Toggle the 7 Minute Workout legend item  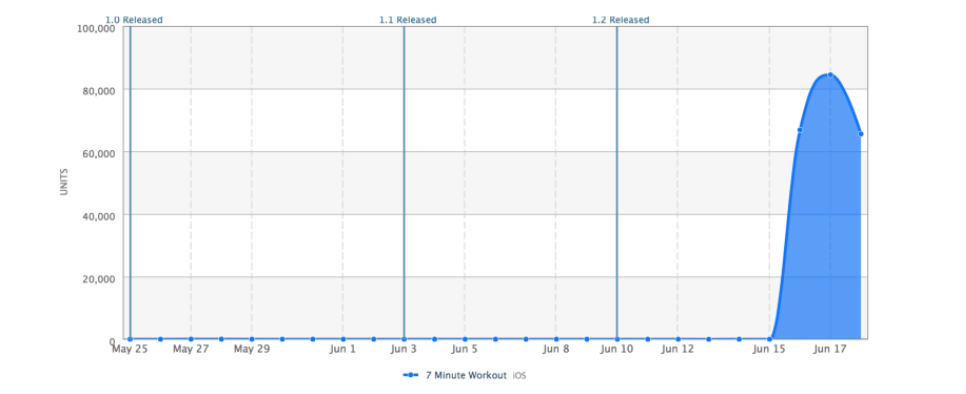point(466,375)
